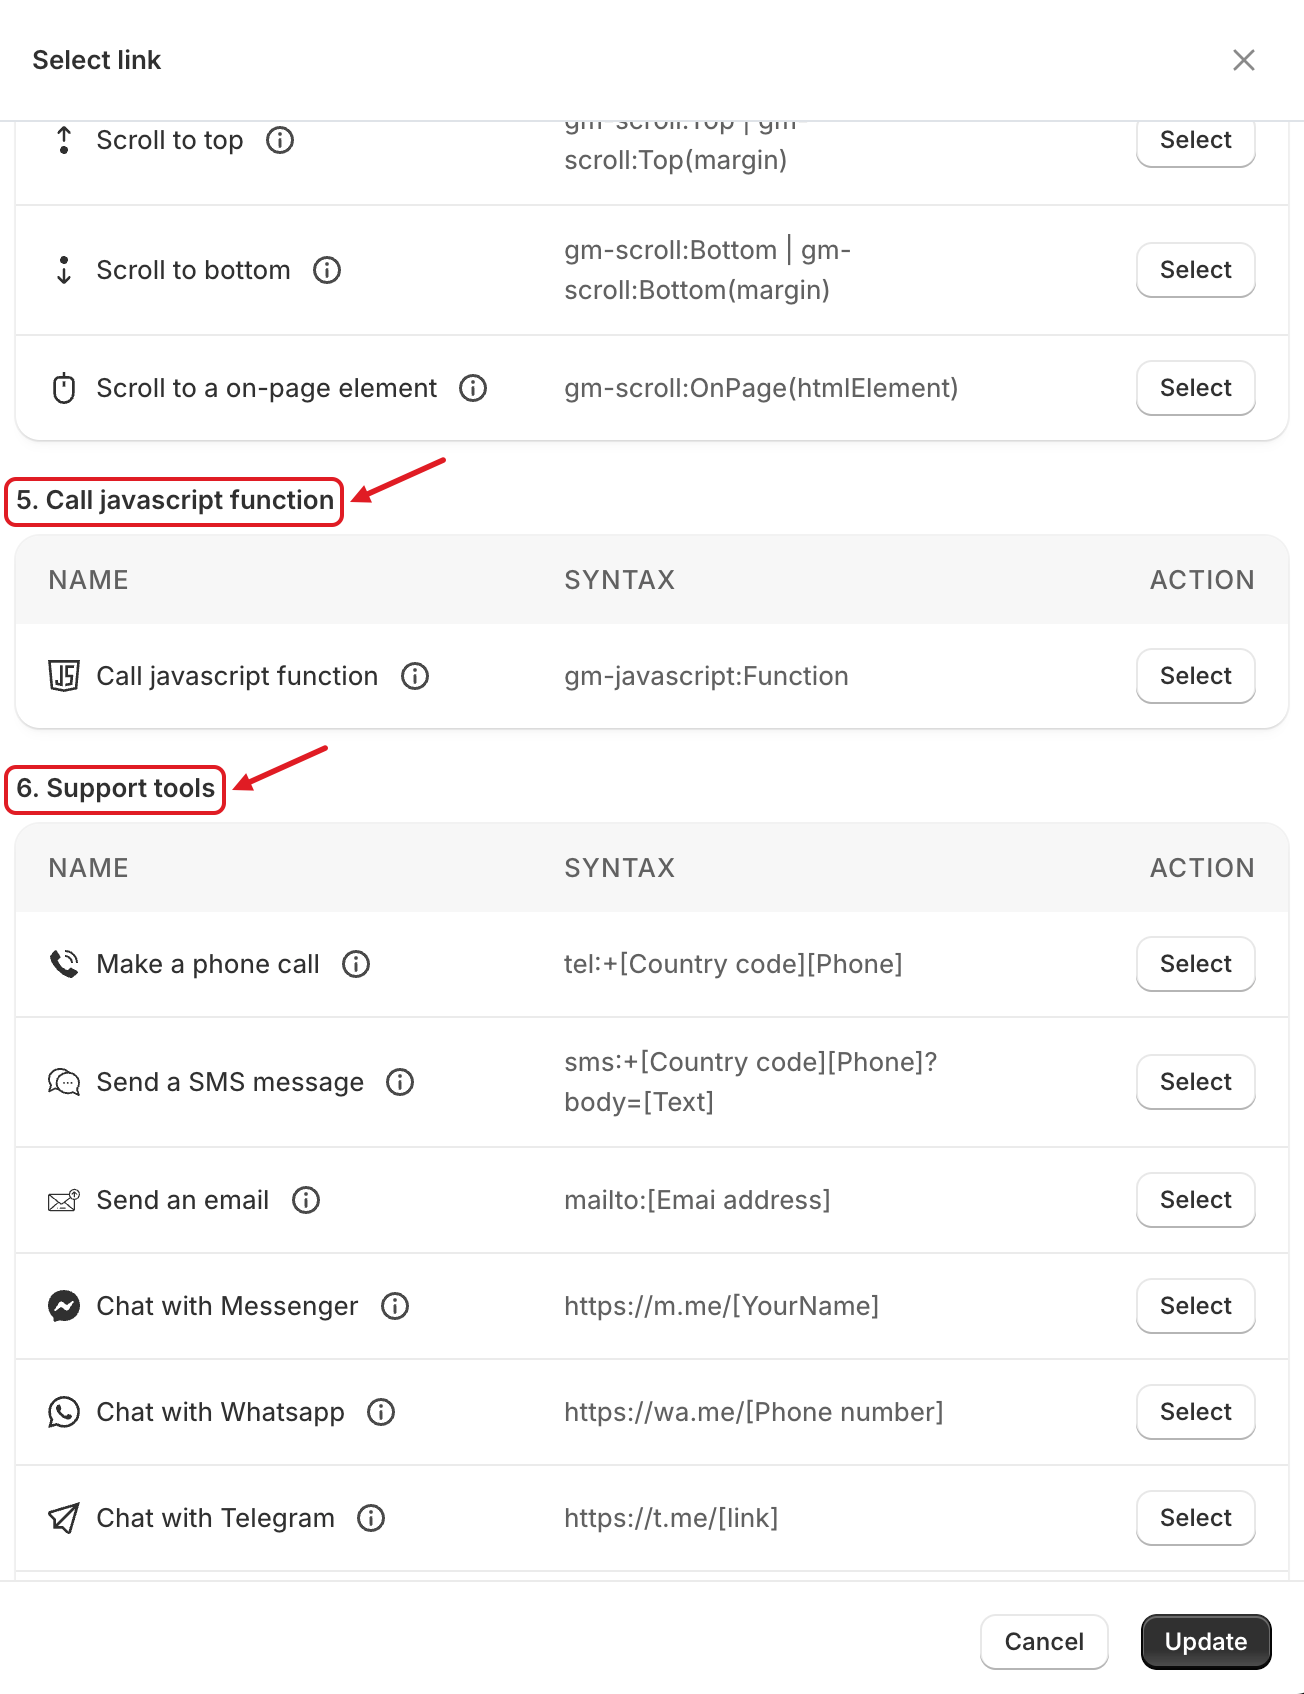The height and width of the screenshot is (1694, 1304).
Task: Click the Send a SMS message name text
Action: point(230,1082)
